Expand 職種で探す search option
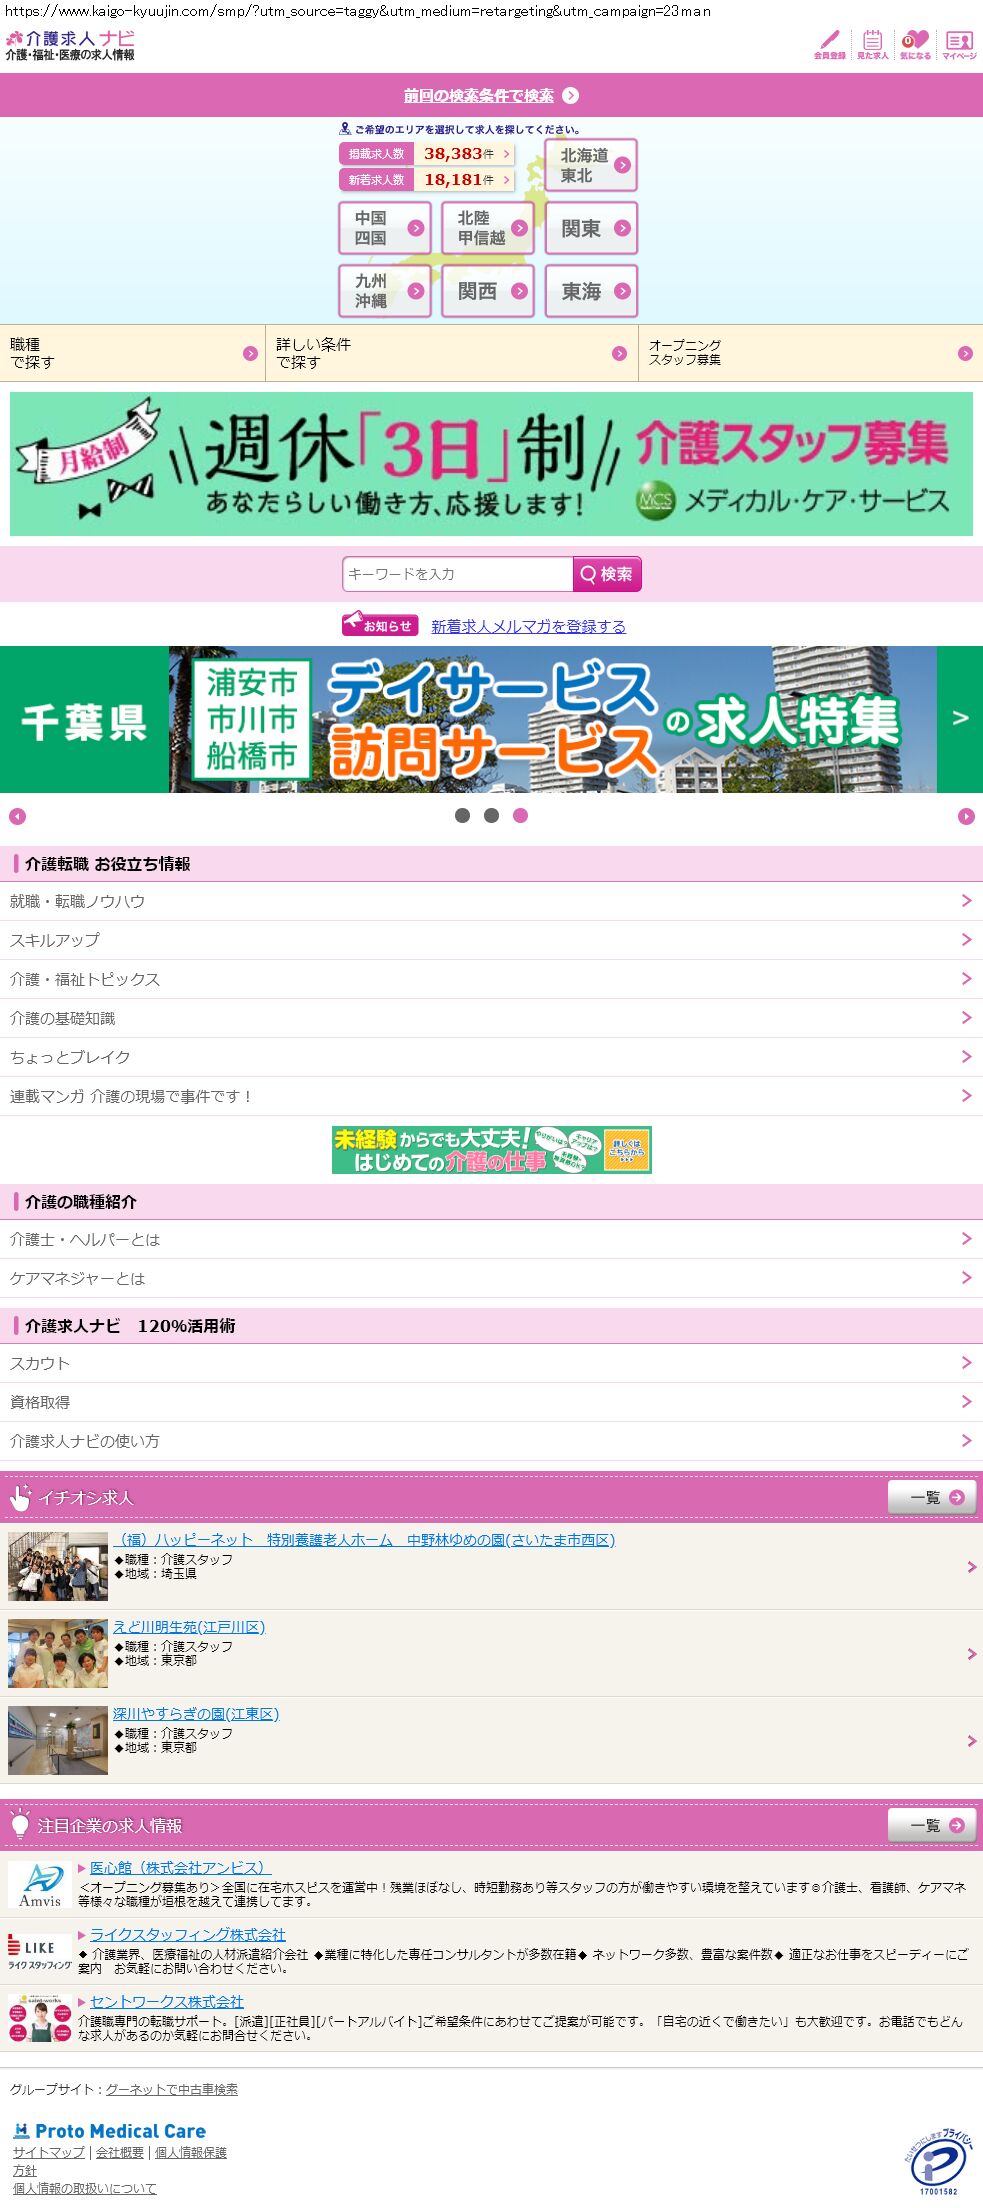 [x=132, y=353]
